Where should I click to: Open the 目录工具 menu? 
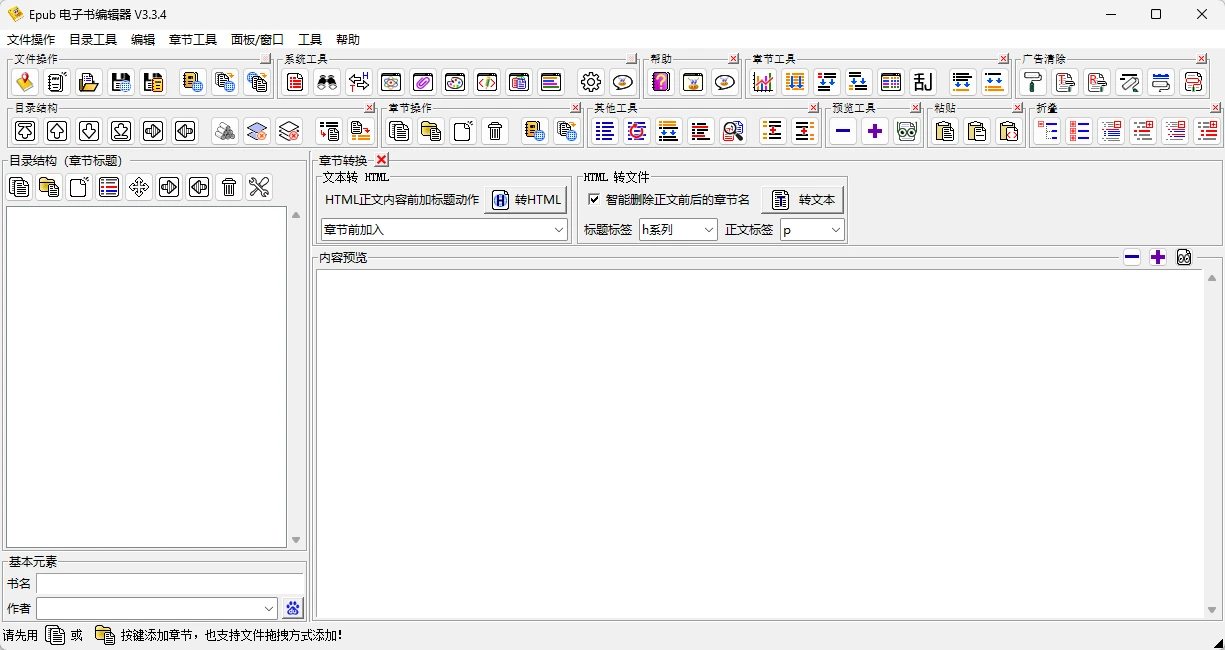(x=93, y=40)
